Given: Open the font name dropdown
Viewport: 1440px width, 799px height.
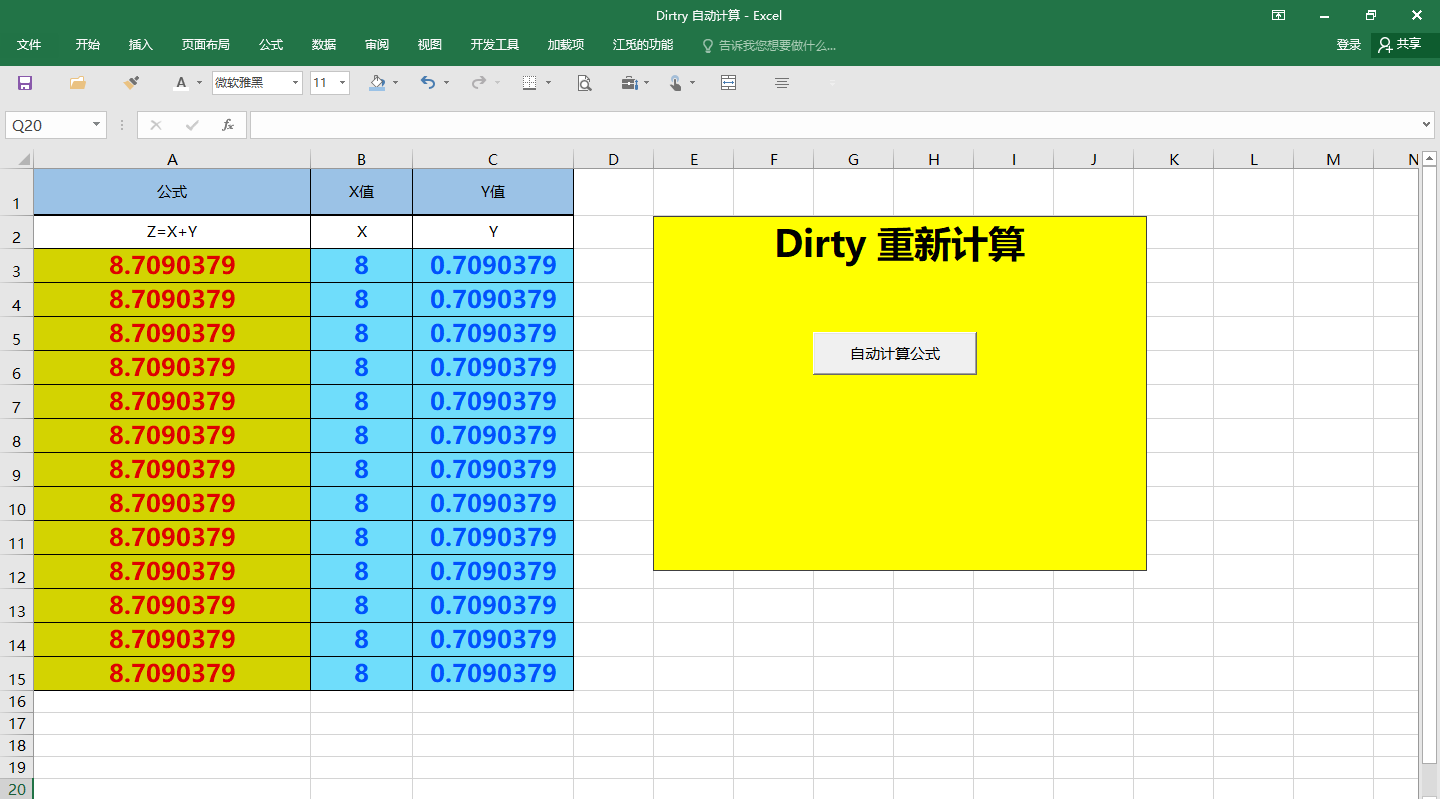Looking at the screenshot, I should coord(296,83).
